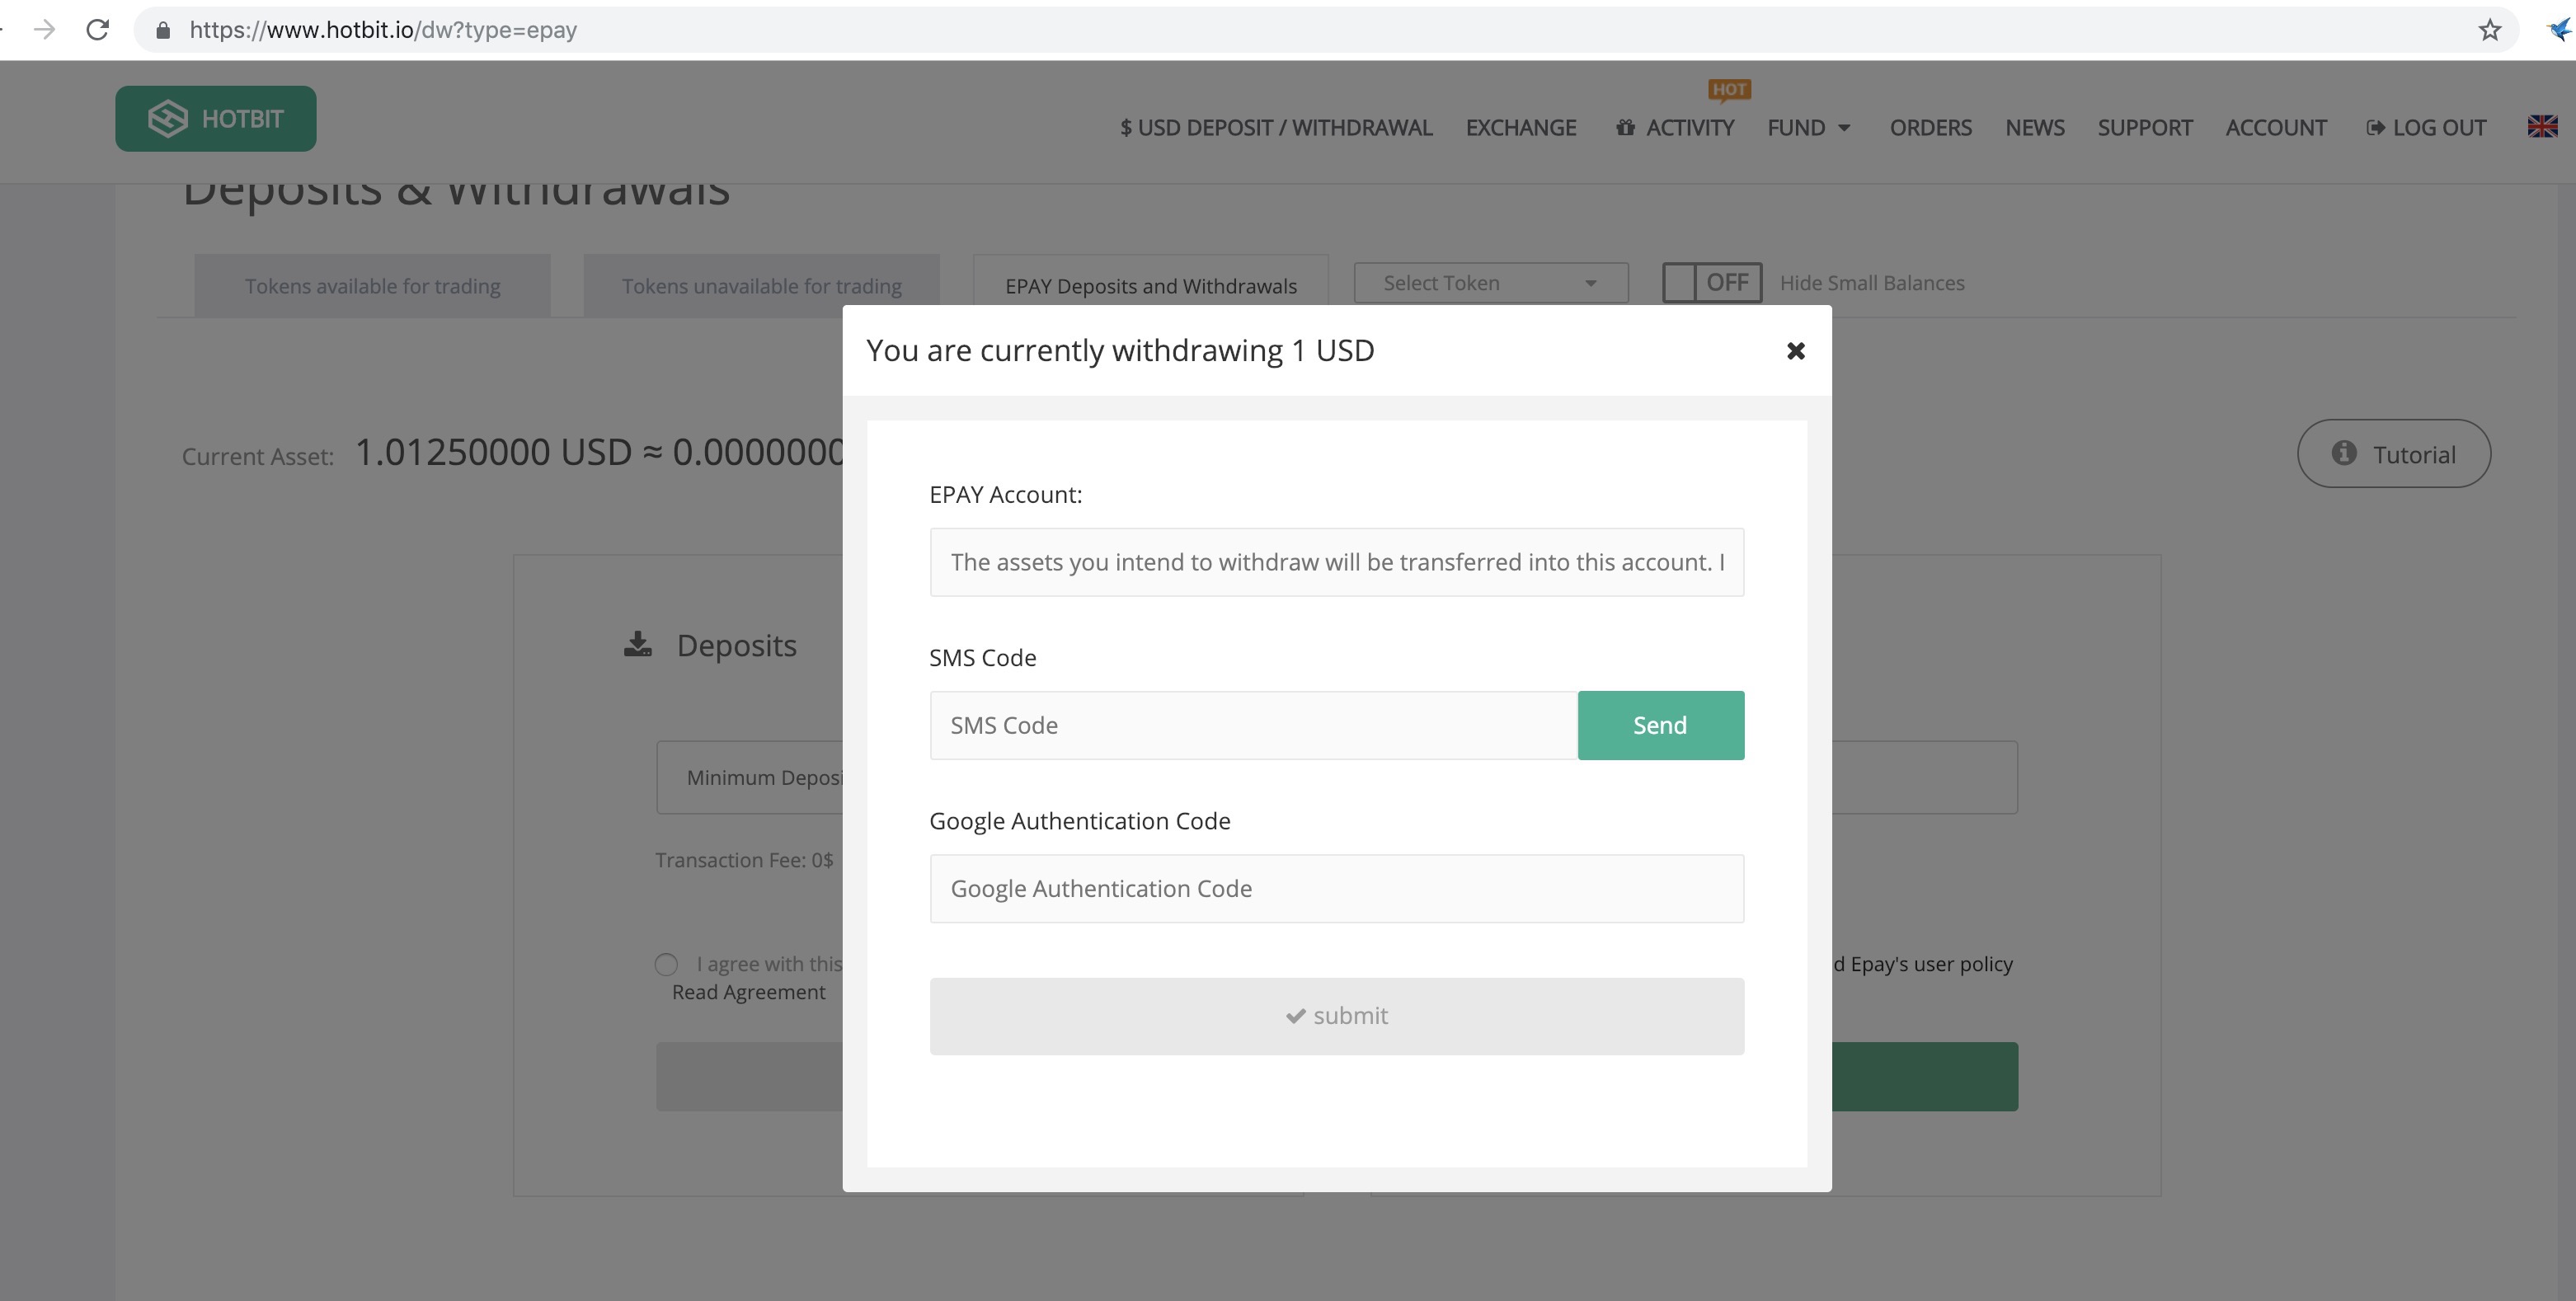Click the dialog title withdrawing 1 USD
The height and width of the screenshot is (1301, 2576).
1120,350
